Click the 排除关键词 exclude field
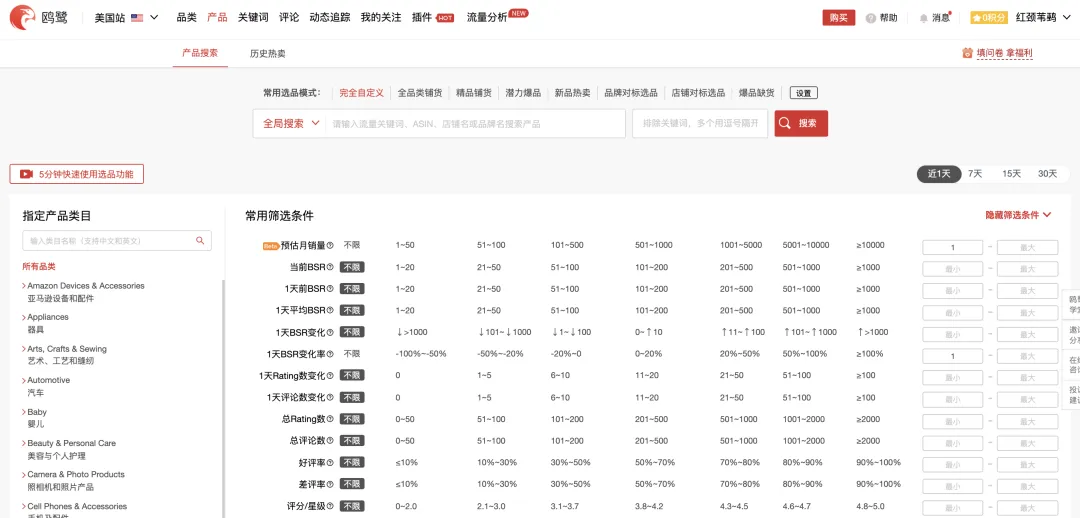Image resolution: width=1080 pixels, height=518 pixels. click(700, 123)
